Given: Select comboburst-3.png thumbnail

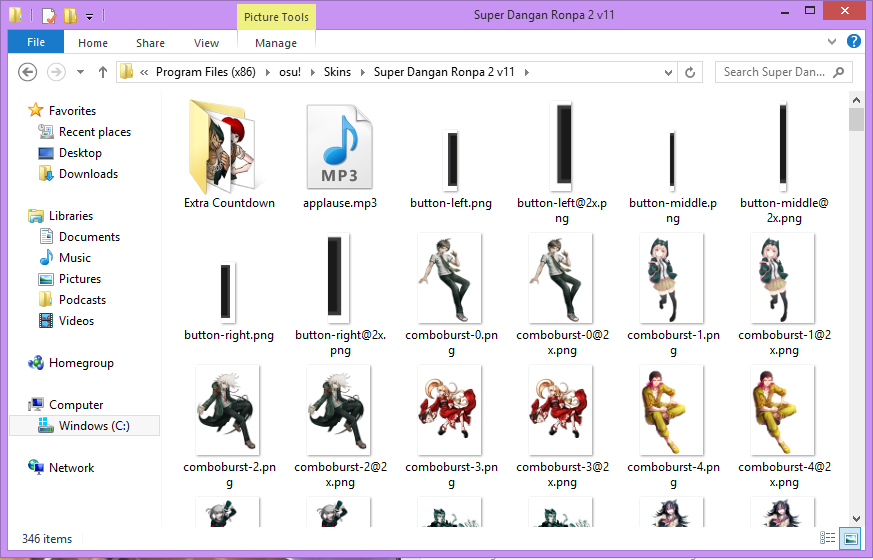Looking at the screenshot, I should point(450,410).
